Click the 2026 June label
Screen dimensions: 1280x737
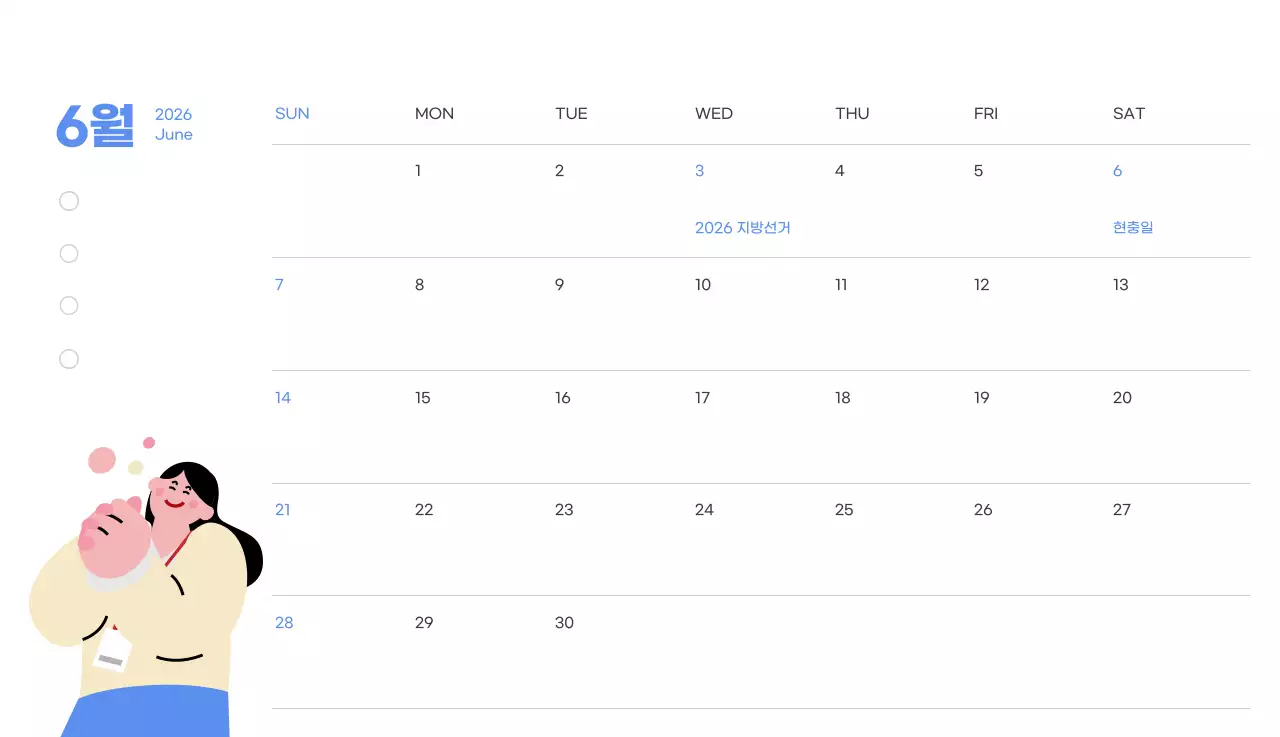point(173,124)
